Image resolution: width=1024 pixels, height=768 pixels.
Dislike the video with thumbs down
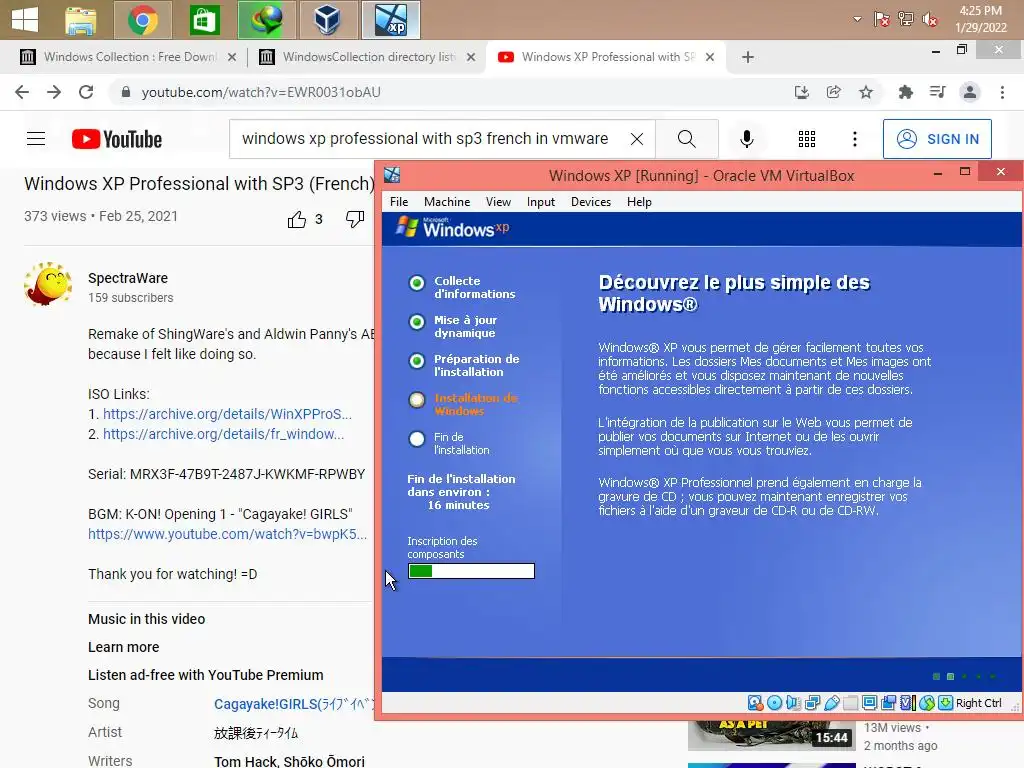point(355,219)
